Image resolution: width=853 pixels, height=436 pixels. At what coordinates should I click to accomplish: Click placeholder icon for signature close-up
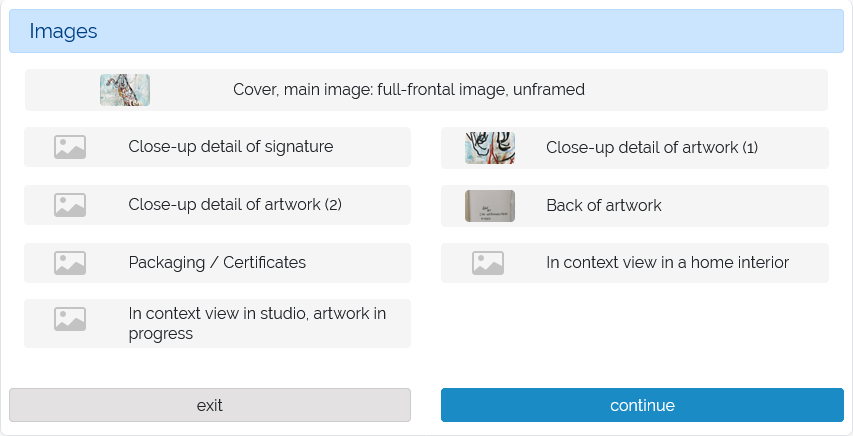point(70,147)
